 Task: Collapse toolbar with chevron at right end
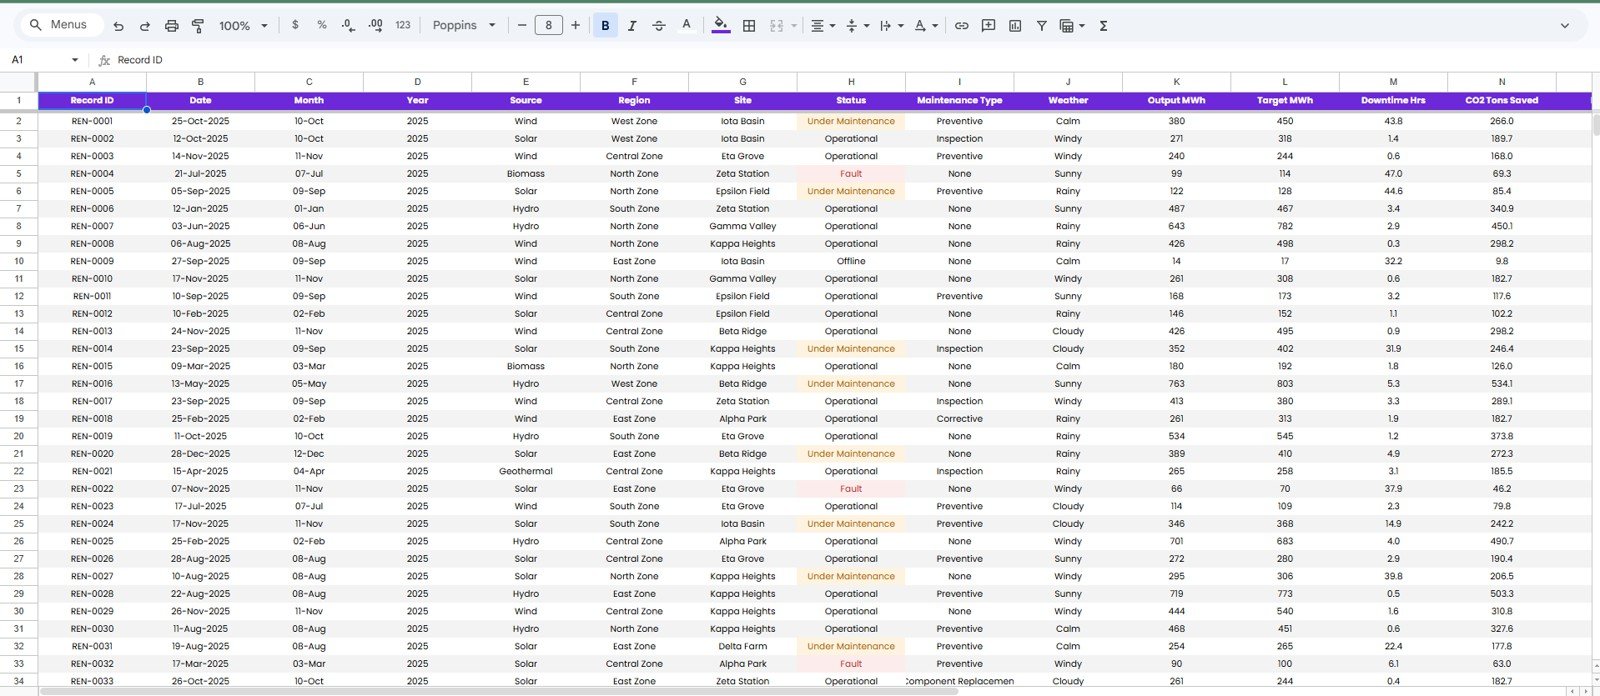coord(1565,26)
